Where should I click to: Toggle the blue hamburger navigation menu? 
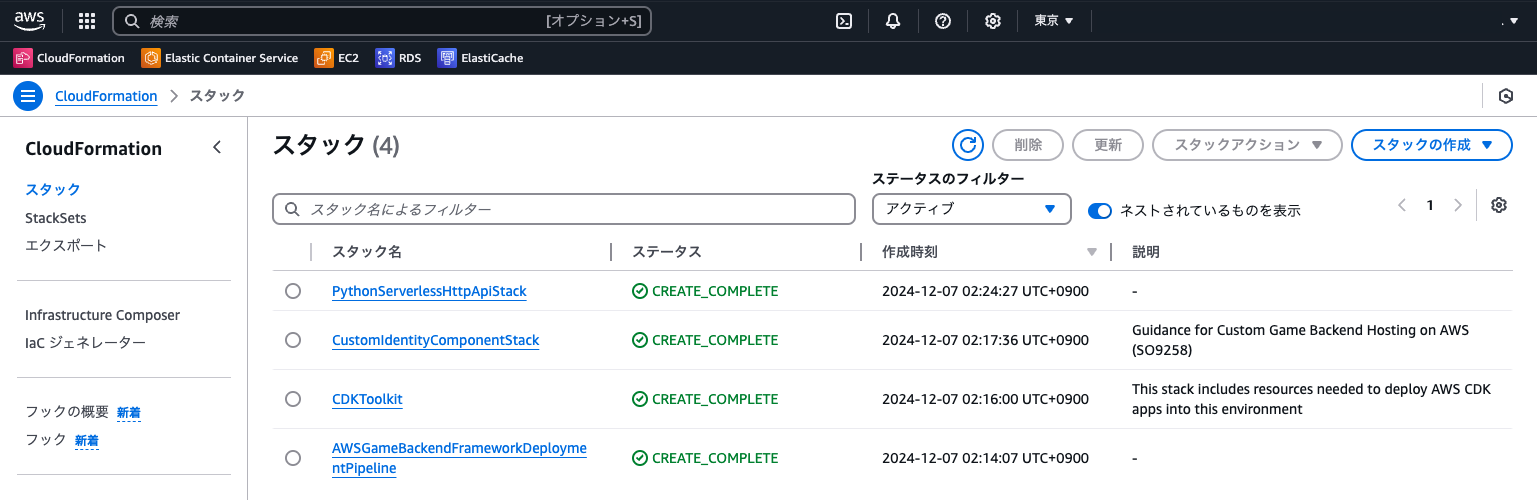click(28, 96)
